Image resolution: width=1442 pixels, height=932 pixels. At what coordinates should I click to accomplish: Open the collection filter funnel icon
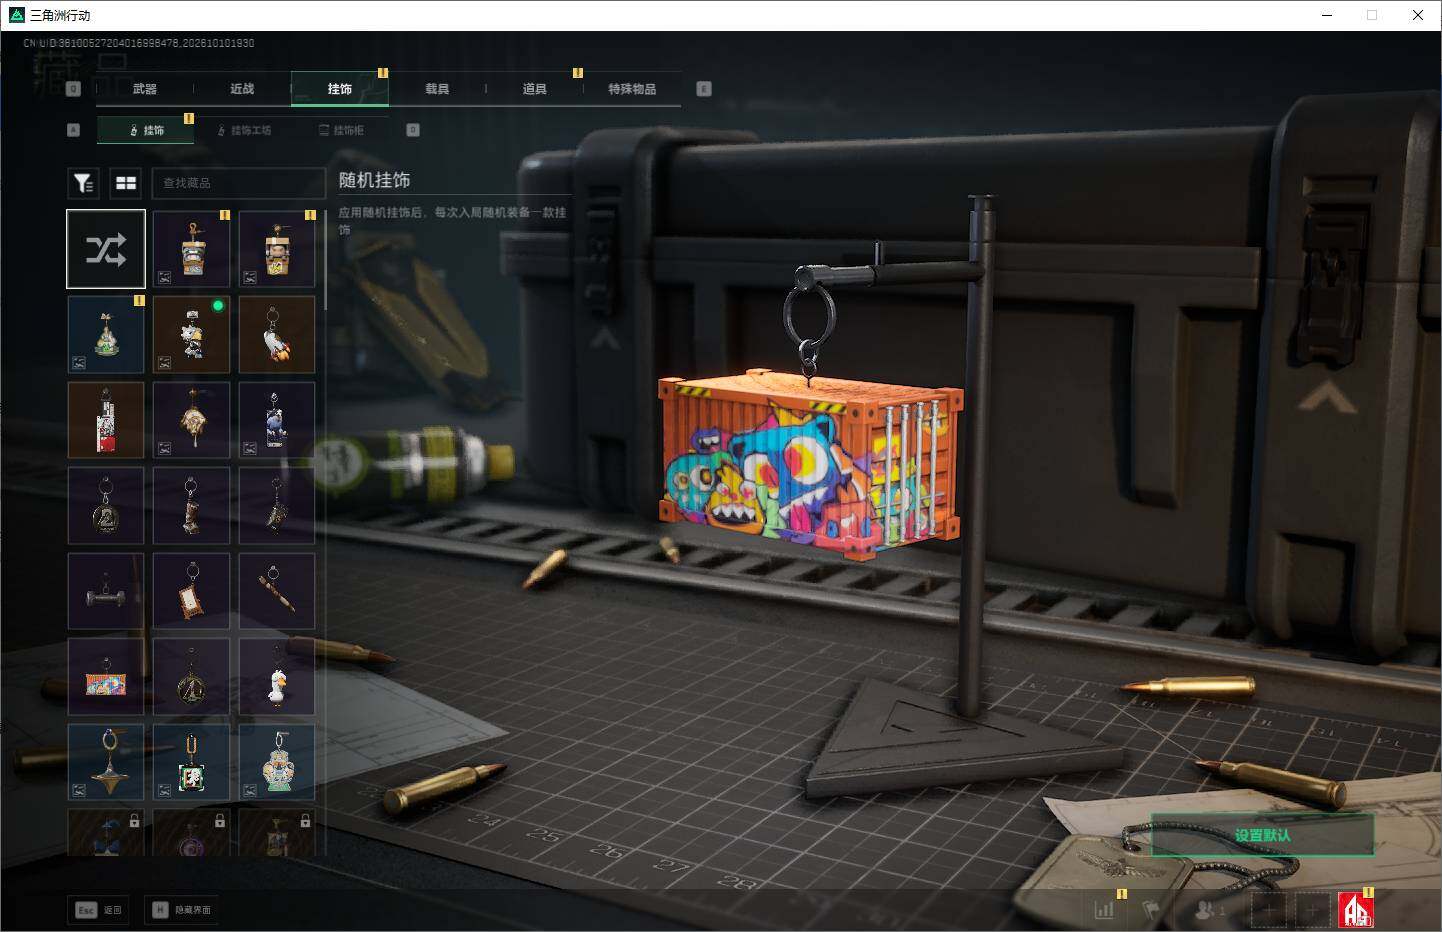(83, 183)
